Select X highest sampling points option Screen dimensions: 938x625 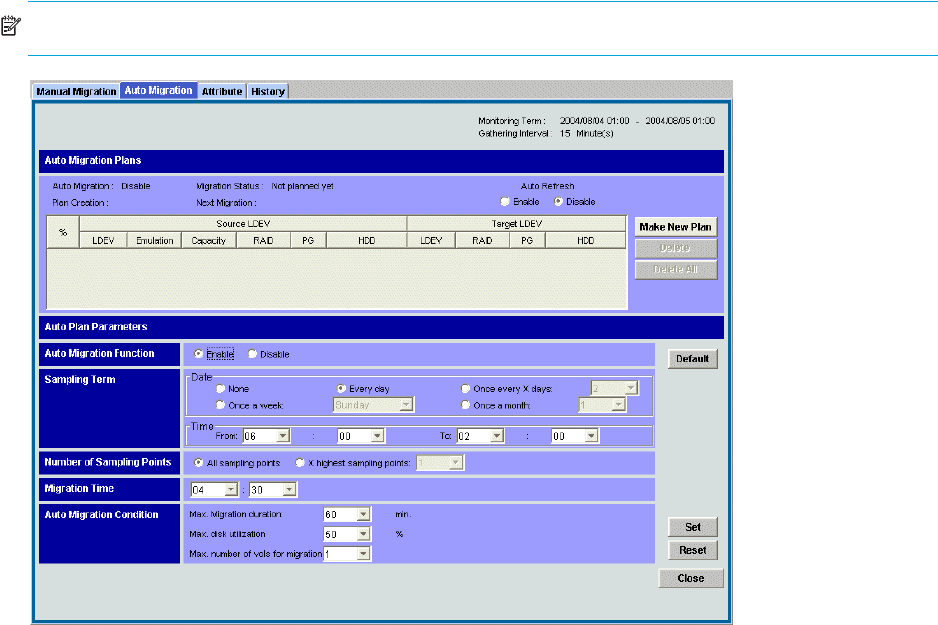click(301, 463)
